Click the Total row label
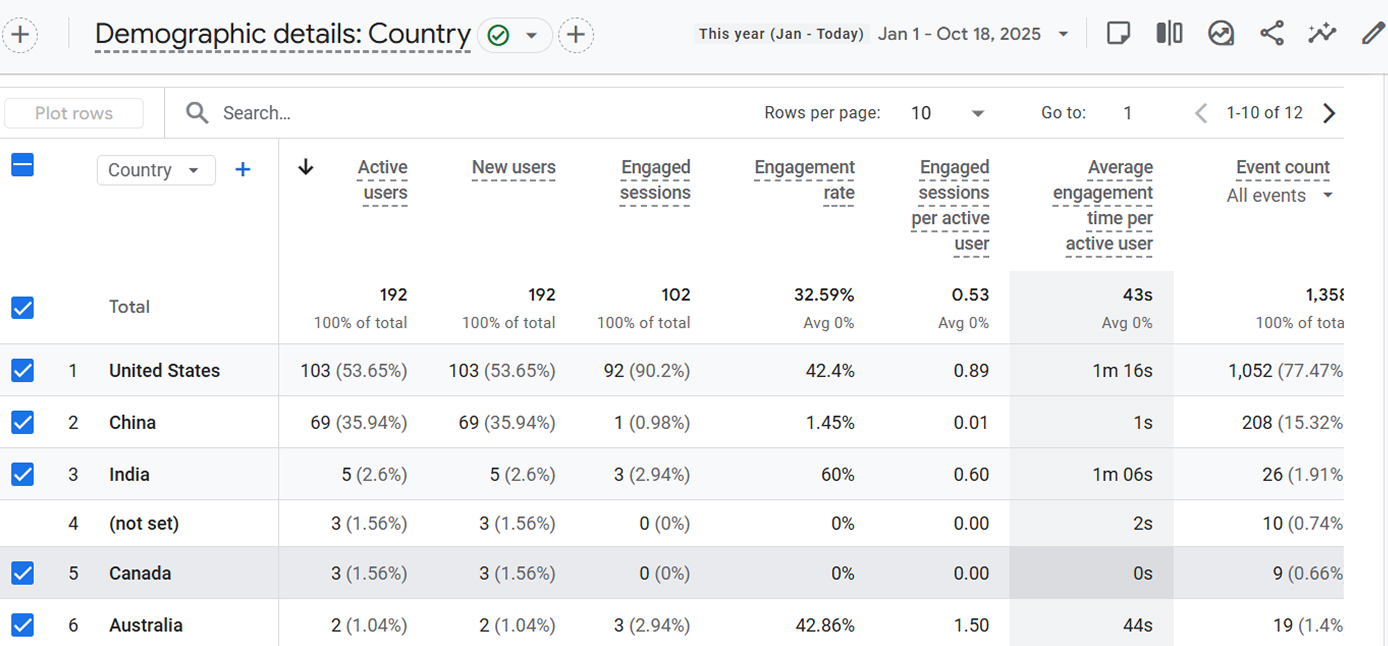This screenshot has width=1388, height=646. click(129, 307)
